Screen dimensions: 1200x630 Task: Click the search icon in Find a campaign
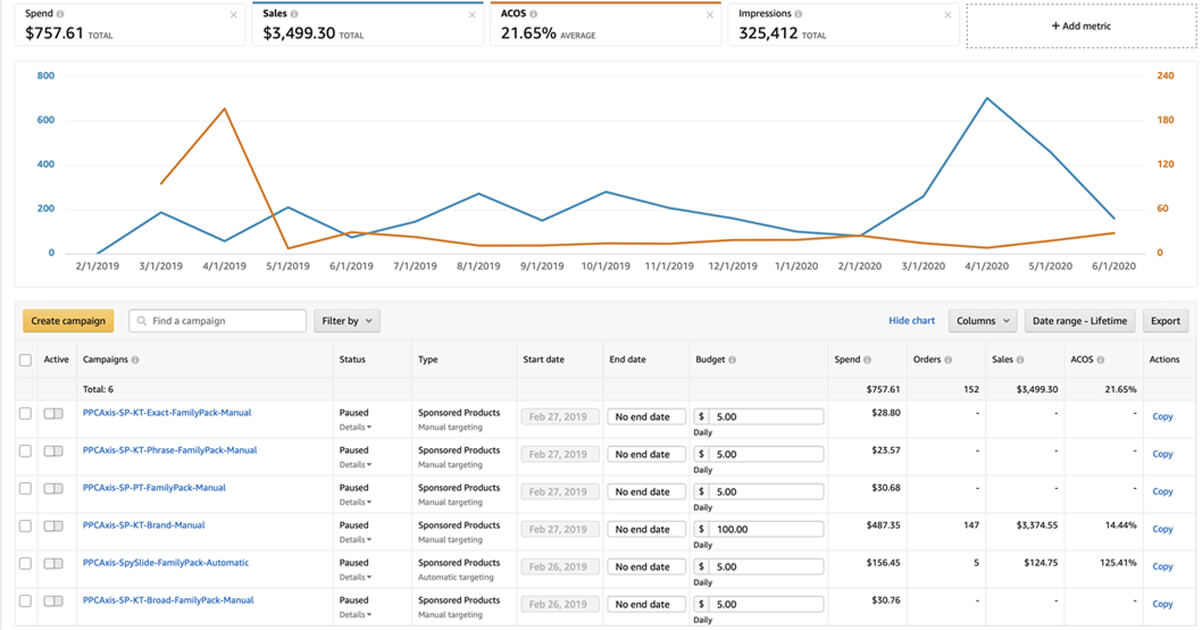[x=142, y=321]
